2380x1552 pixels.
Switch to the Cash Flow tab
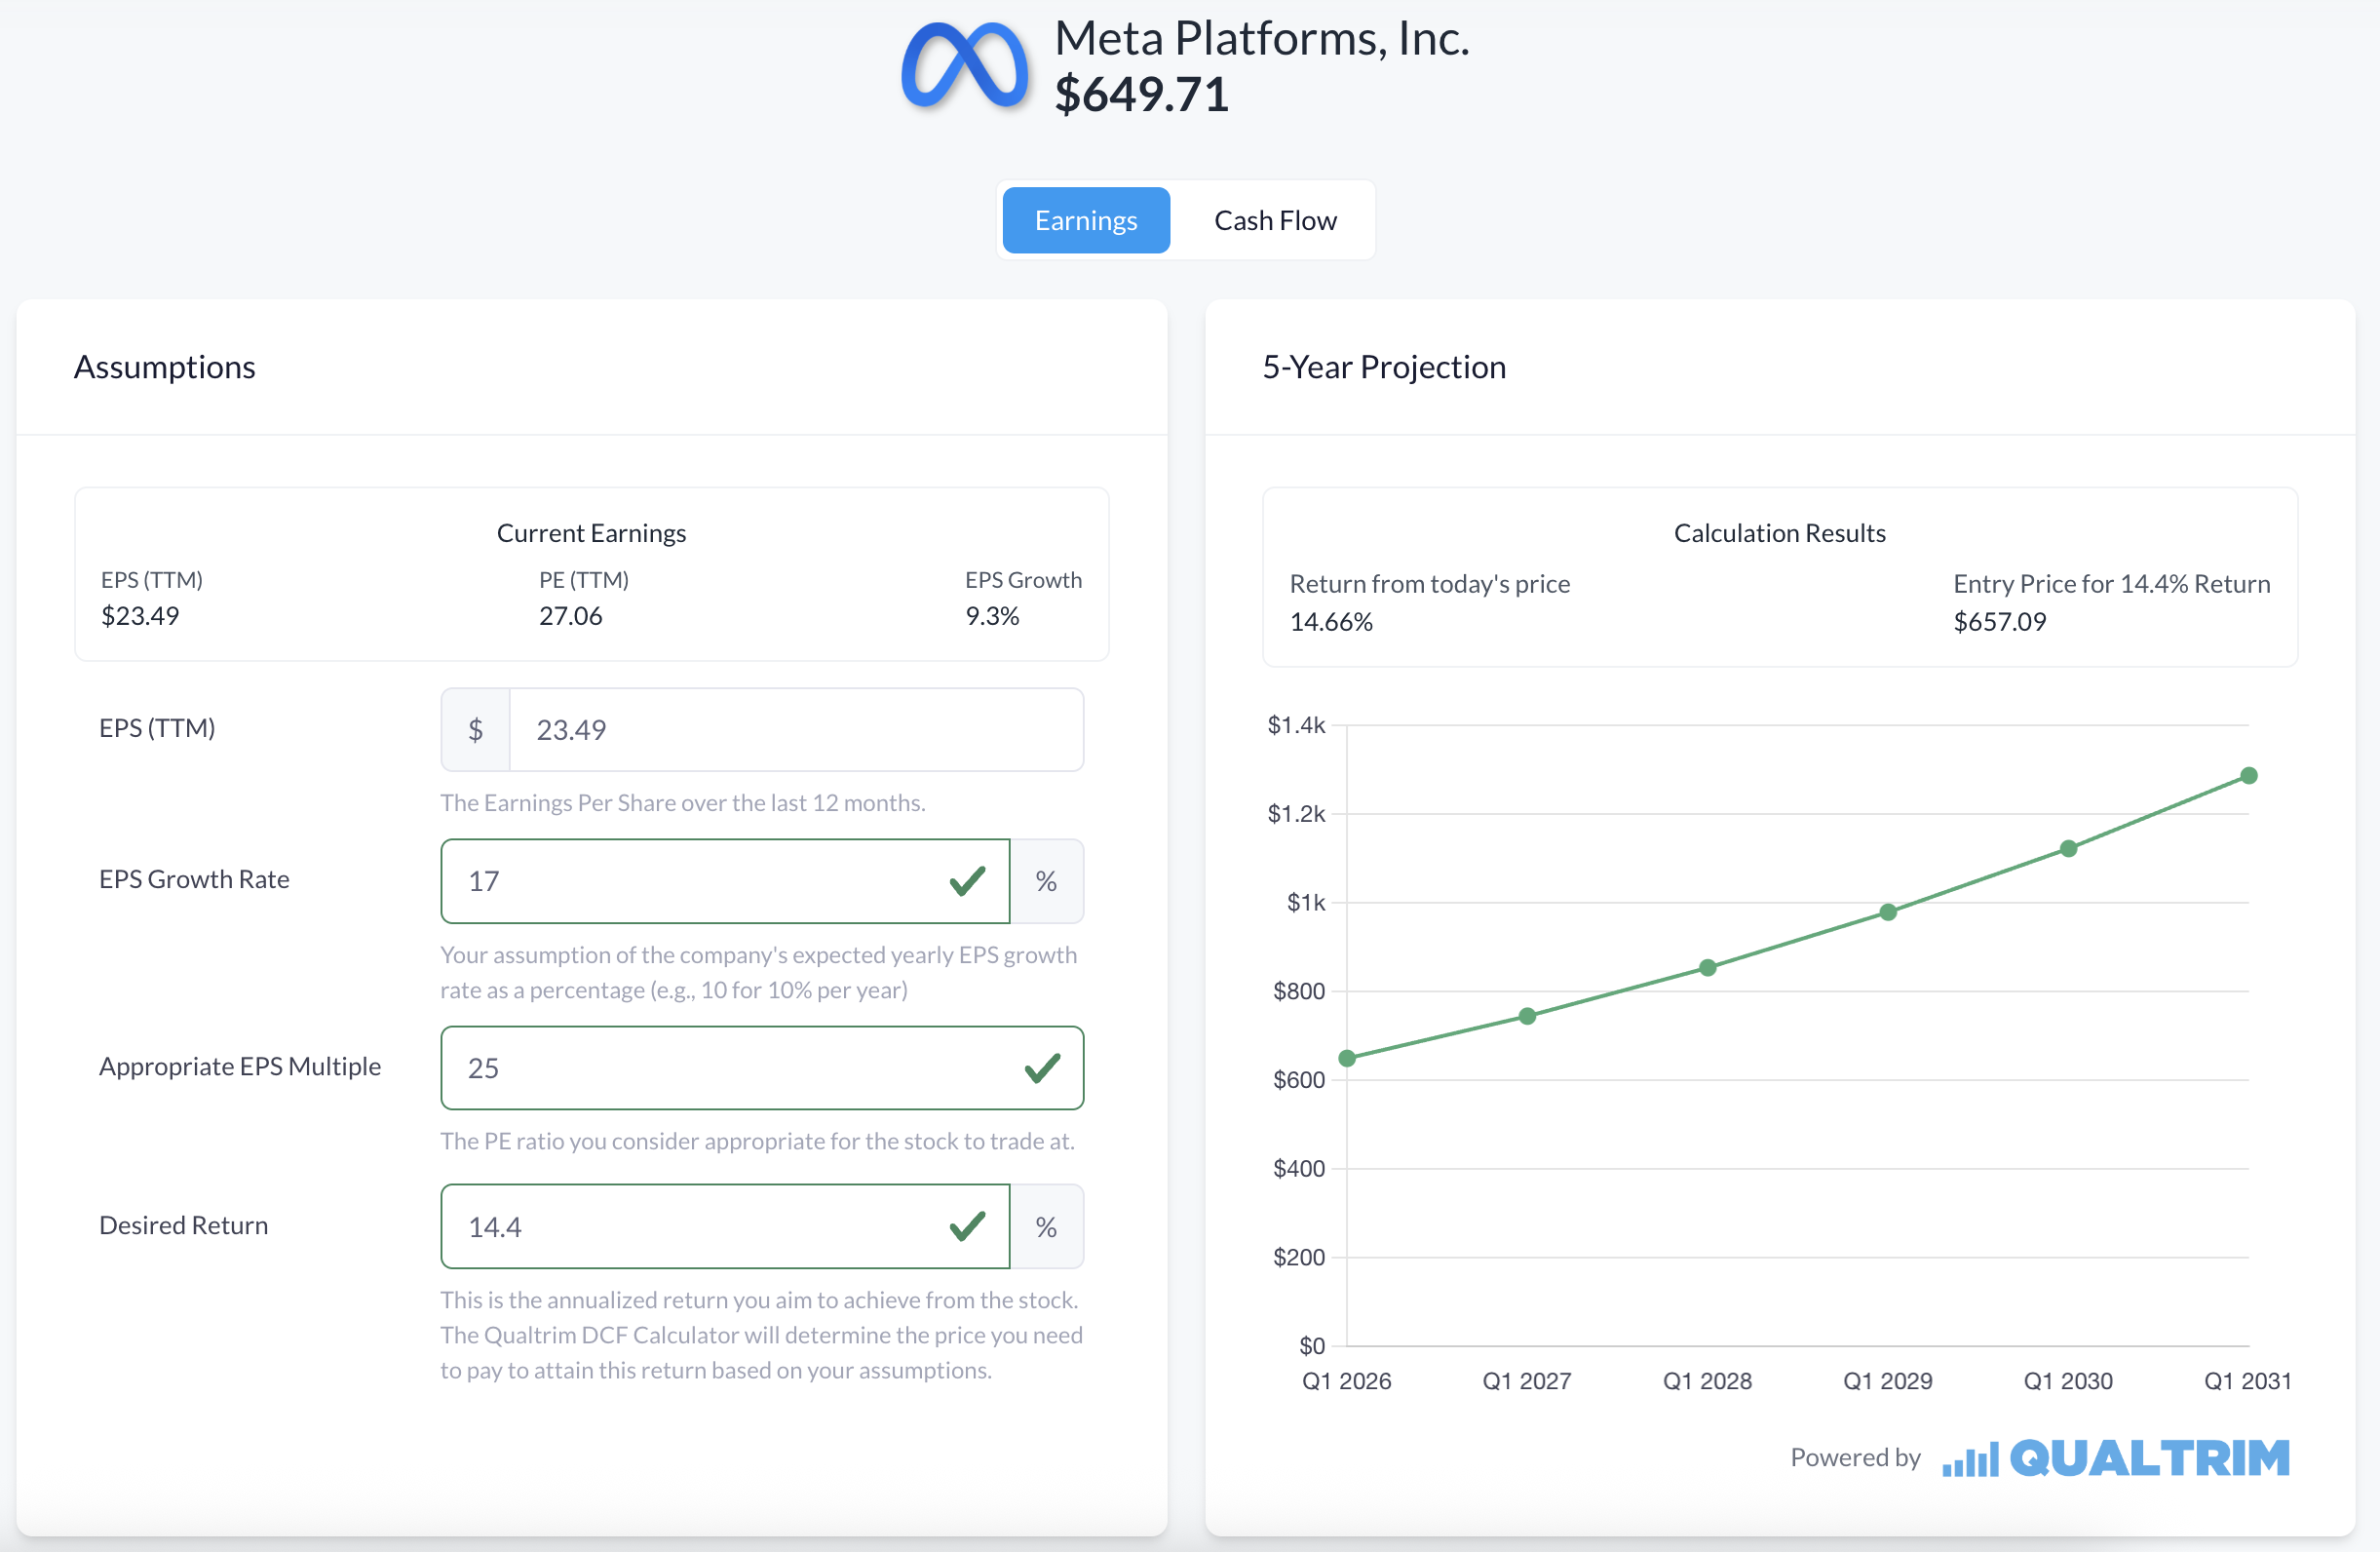coord(1274,220)
